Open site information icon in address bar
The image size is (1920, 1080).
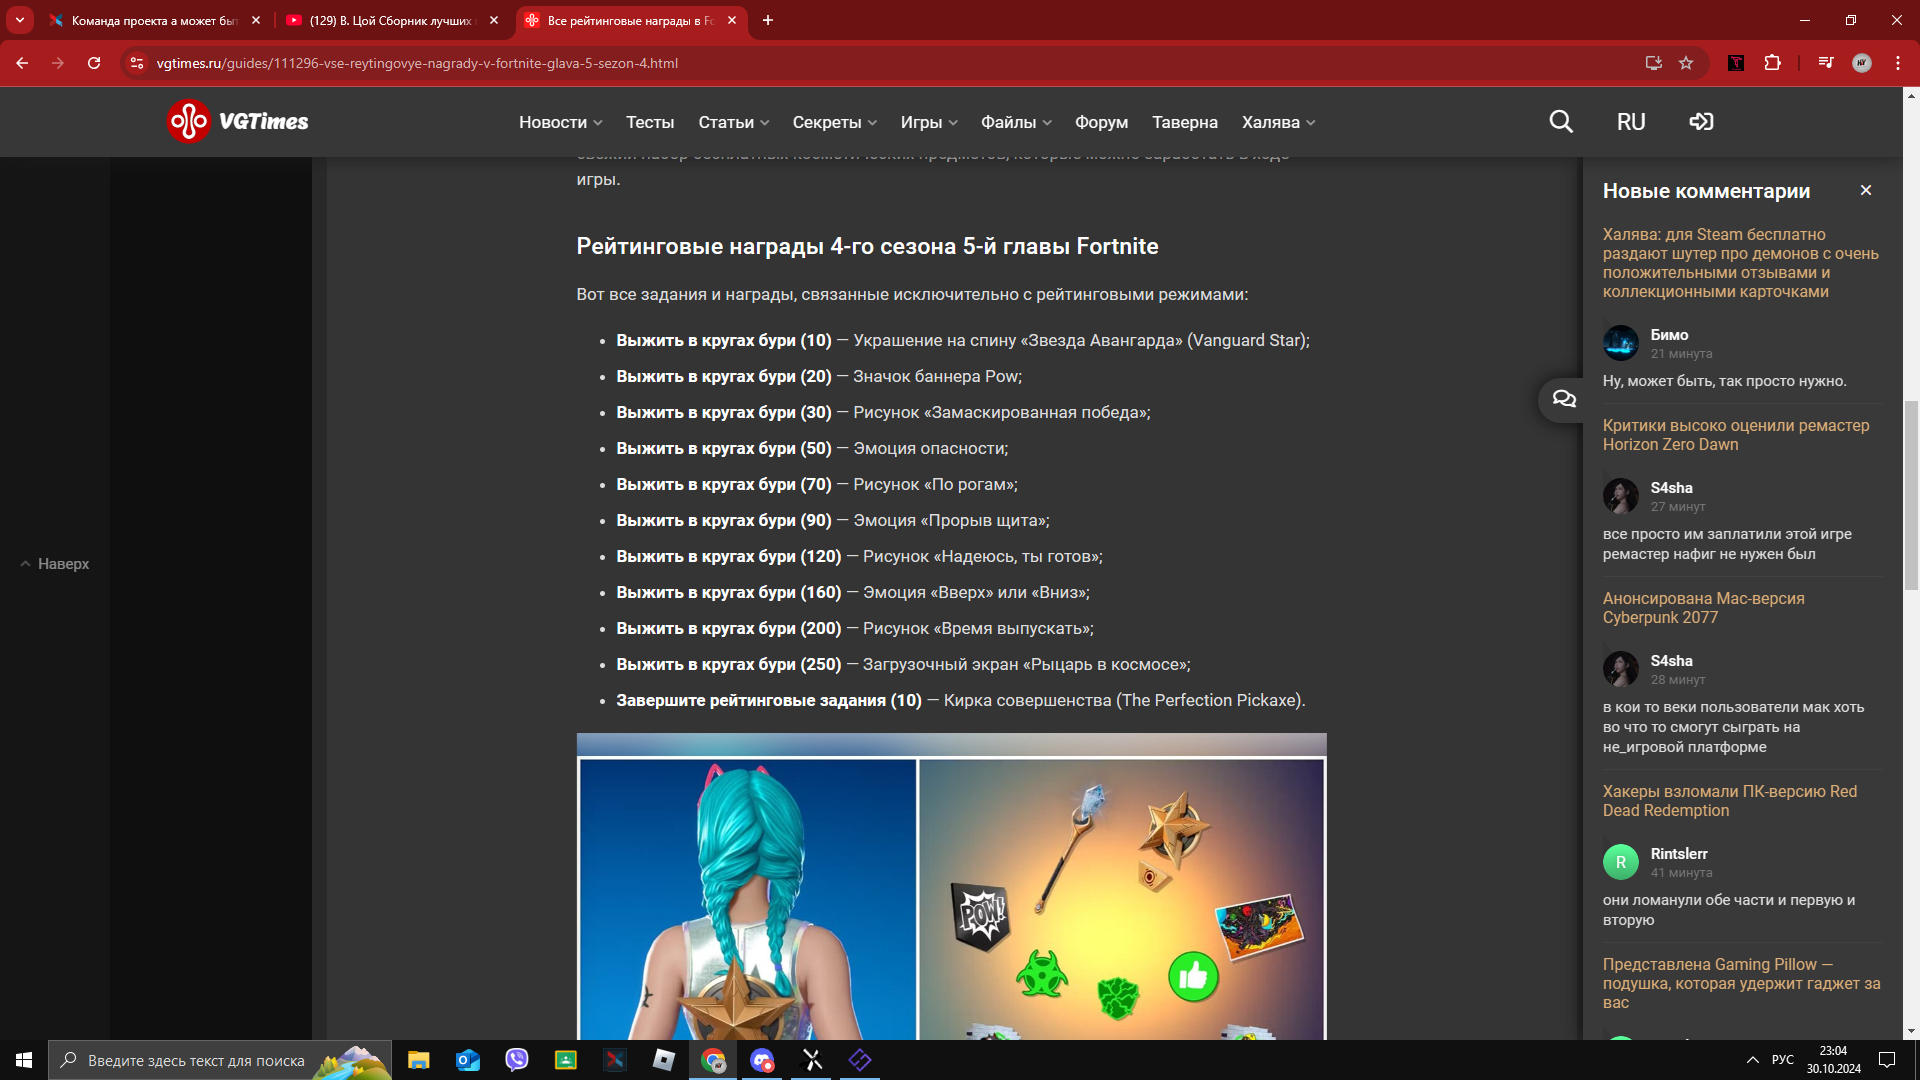(x=137, y=63)
